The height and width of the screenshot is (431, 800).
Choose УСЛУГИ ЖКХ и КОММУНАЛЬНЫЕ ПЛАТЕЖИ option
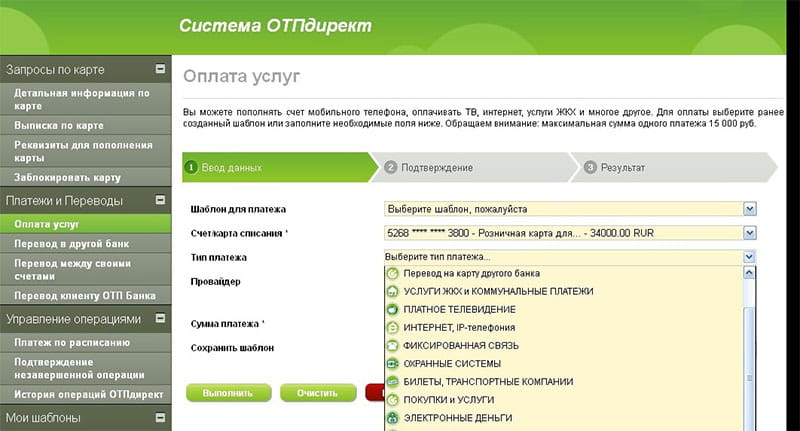click(x=564, y=291)
